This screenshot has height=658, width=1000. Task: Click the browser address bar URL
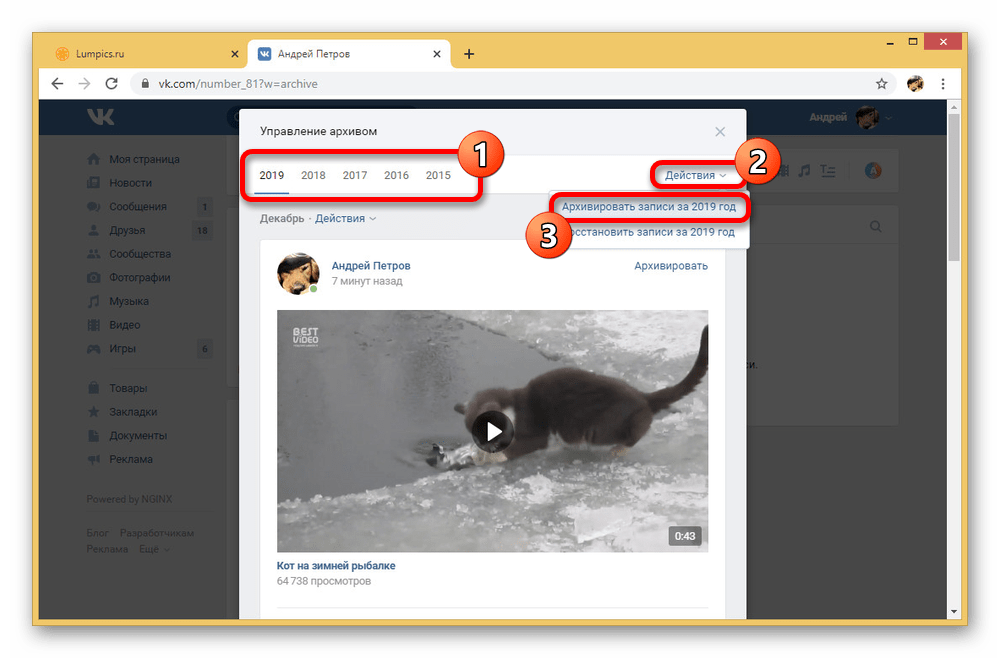coord(238,84)
